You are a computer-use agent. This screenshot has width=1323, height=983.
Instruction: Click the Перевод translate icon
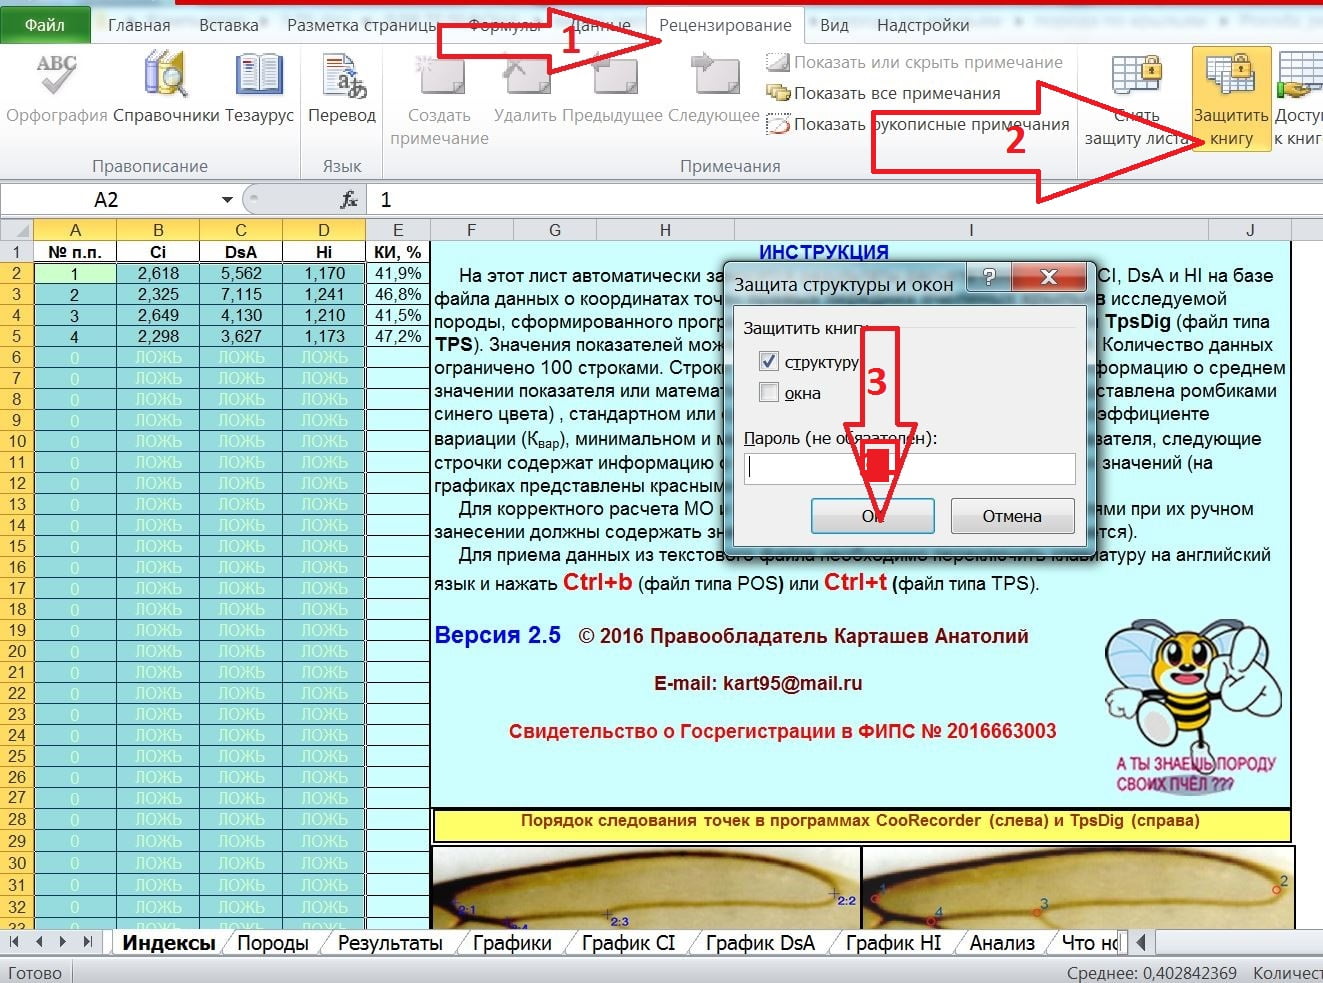pos(342,78)
